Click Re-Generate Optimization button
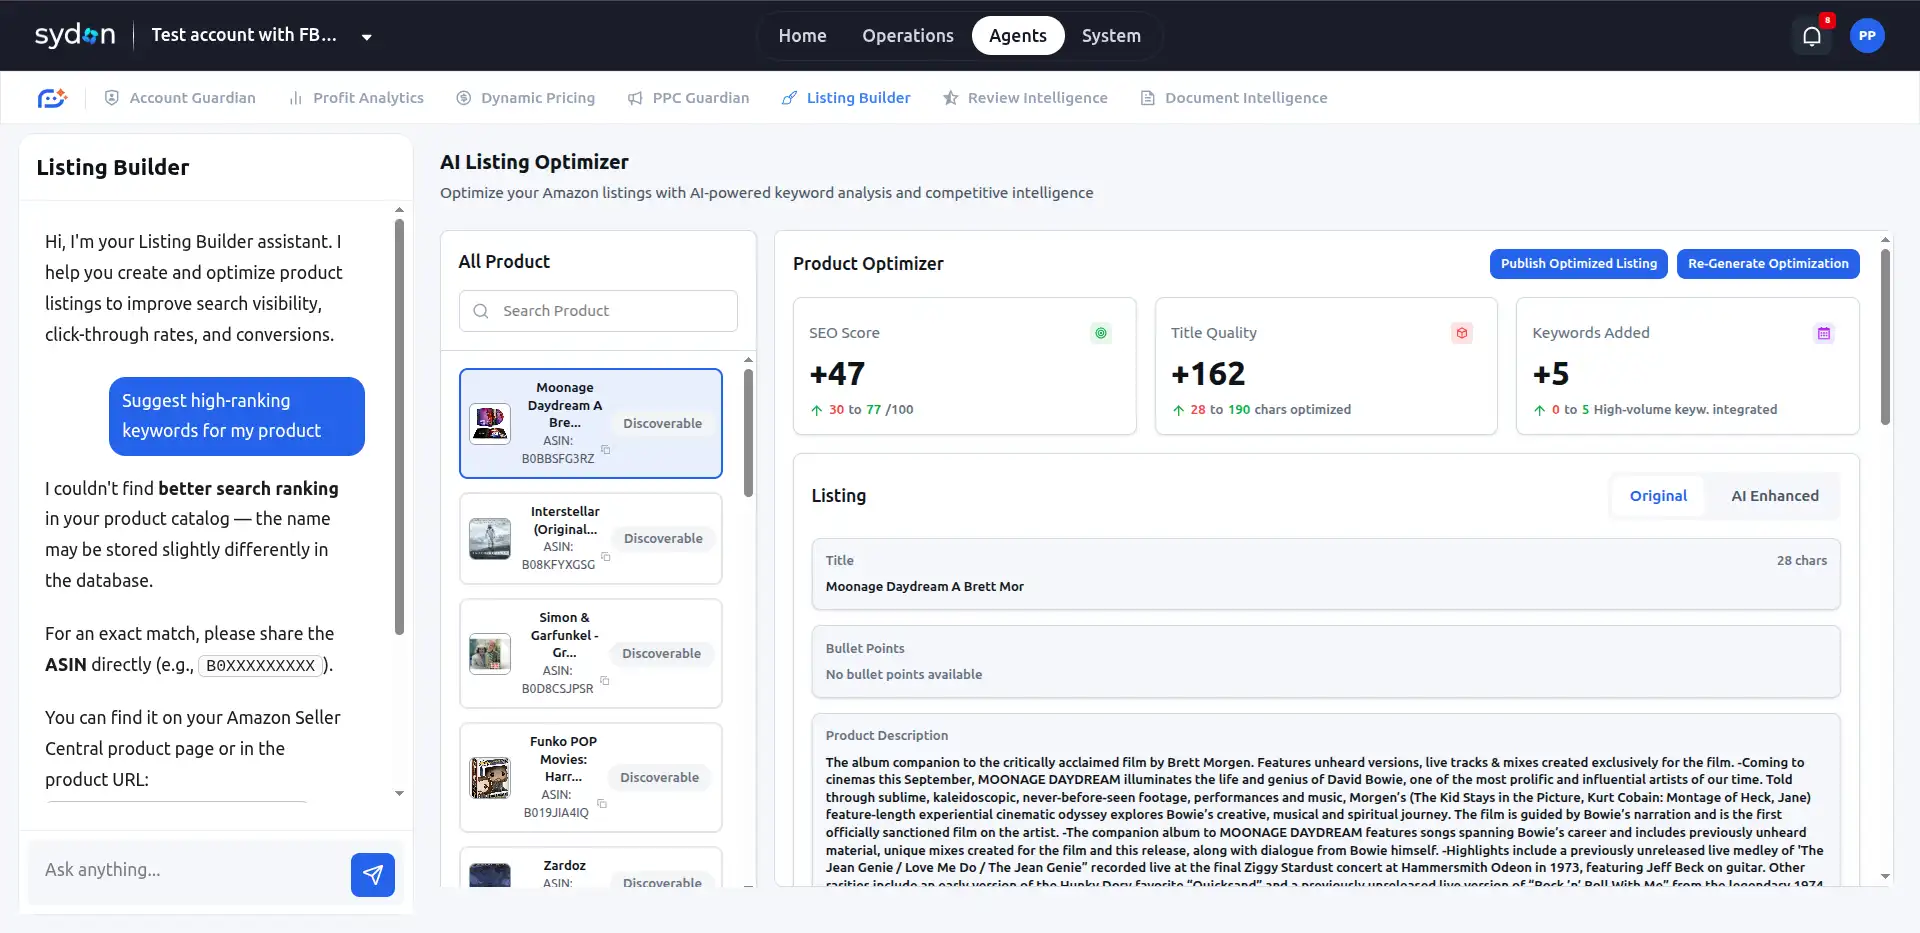 (x=1768, y=264)
